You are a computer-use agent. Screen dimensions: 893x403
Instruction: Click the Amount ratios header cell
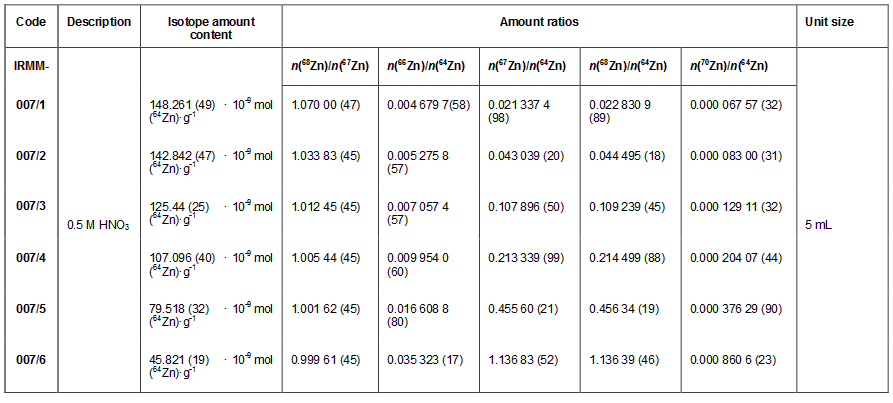pyautogui.click(x=539, y=22)
